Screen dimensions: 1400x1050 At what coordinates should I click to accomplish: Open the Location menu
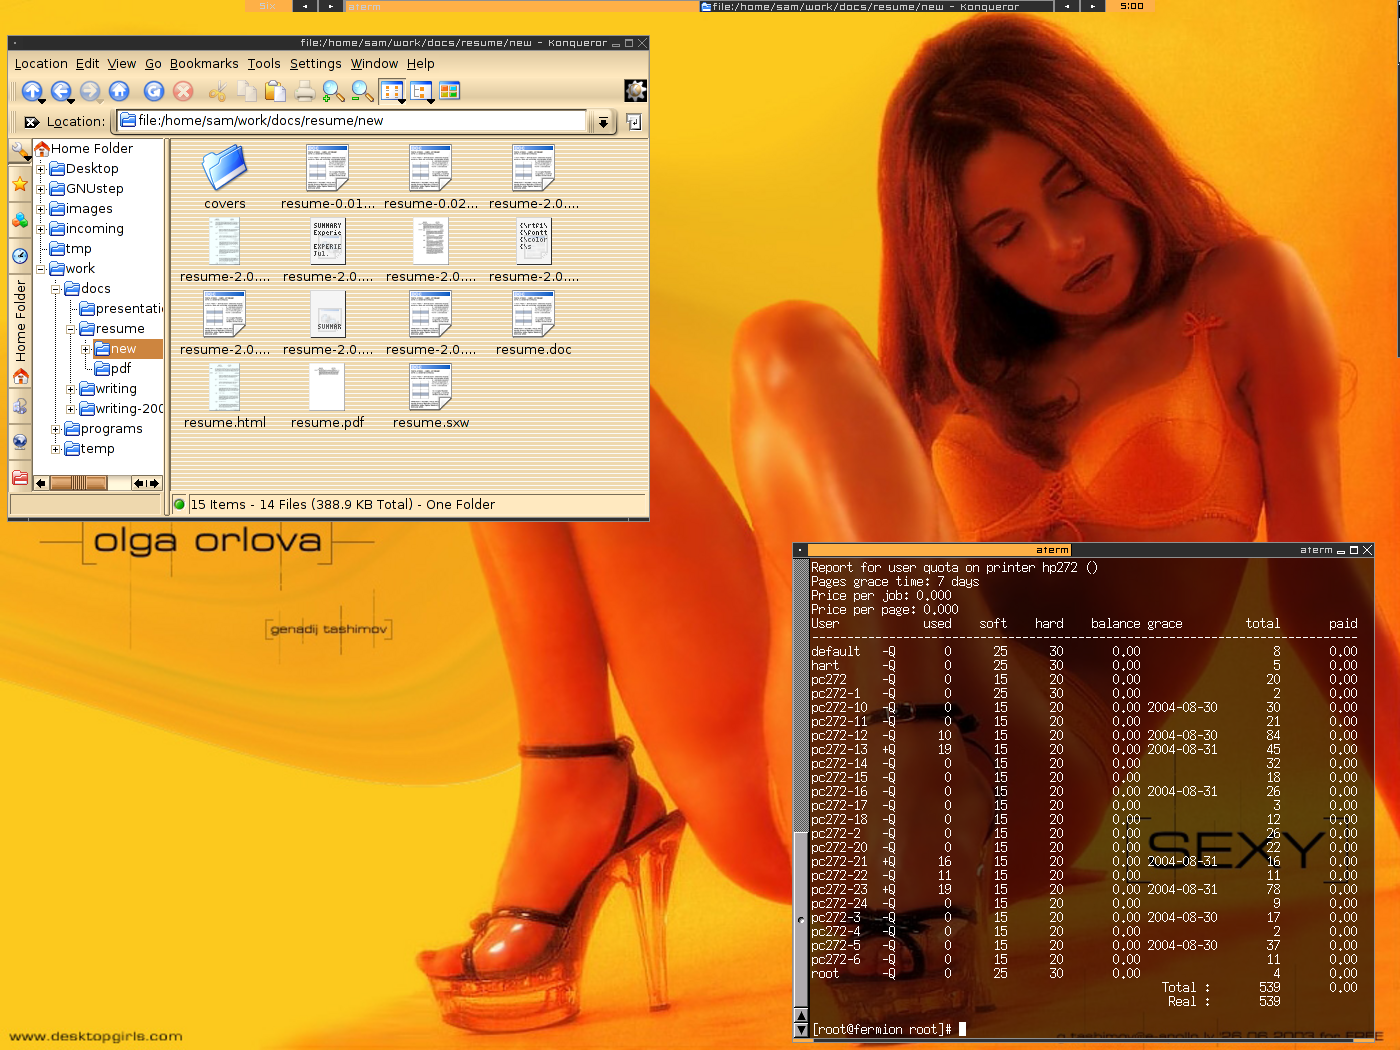click(41, 64)
